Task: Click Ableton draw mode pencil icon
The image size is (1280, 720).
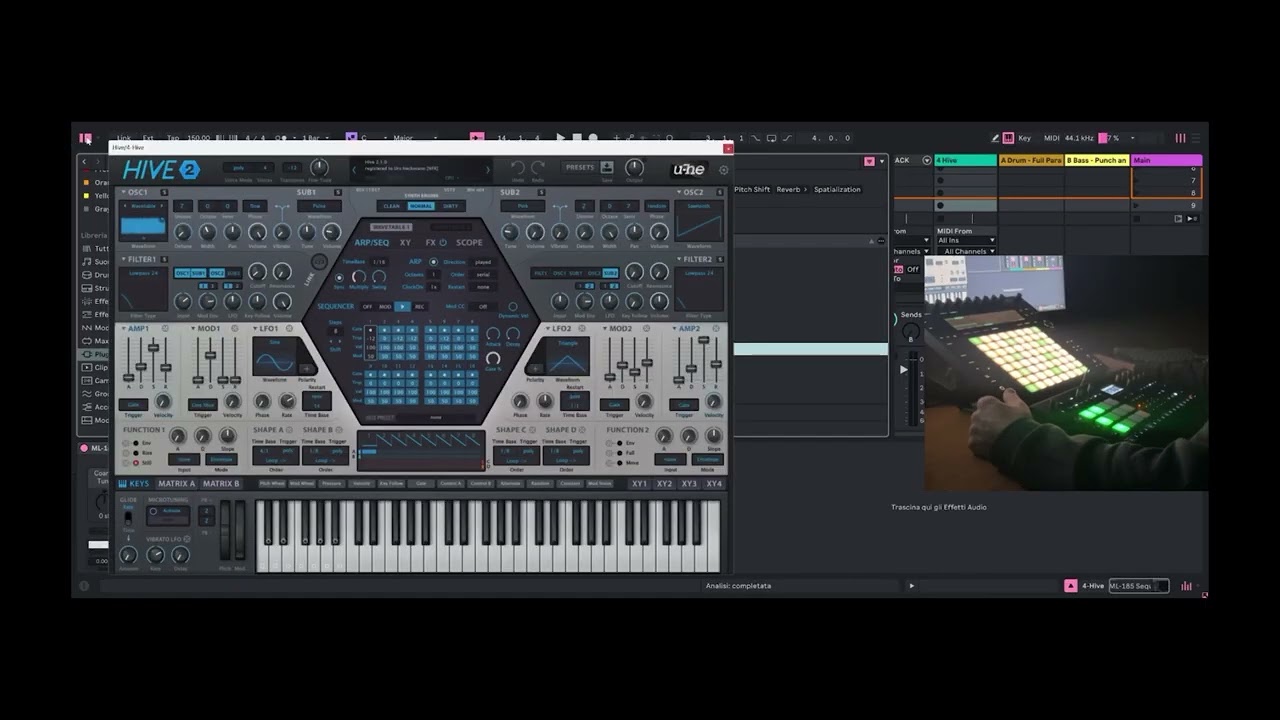Action: point(995,138)
